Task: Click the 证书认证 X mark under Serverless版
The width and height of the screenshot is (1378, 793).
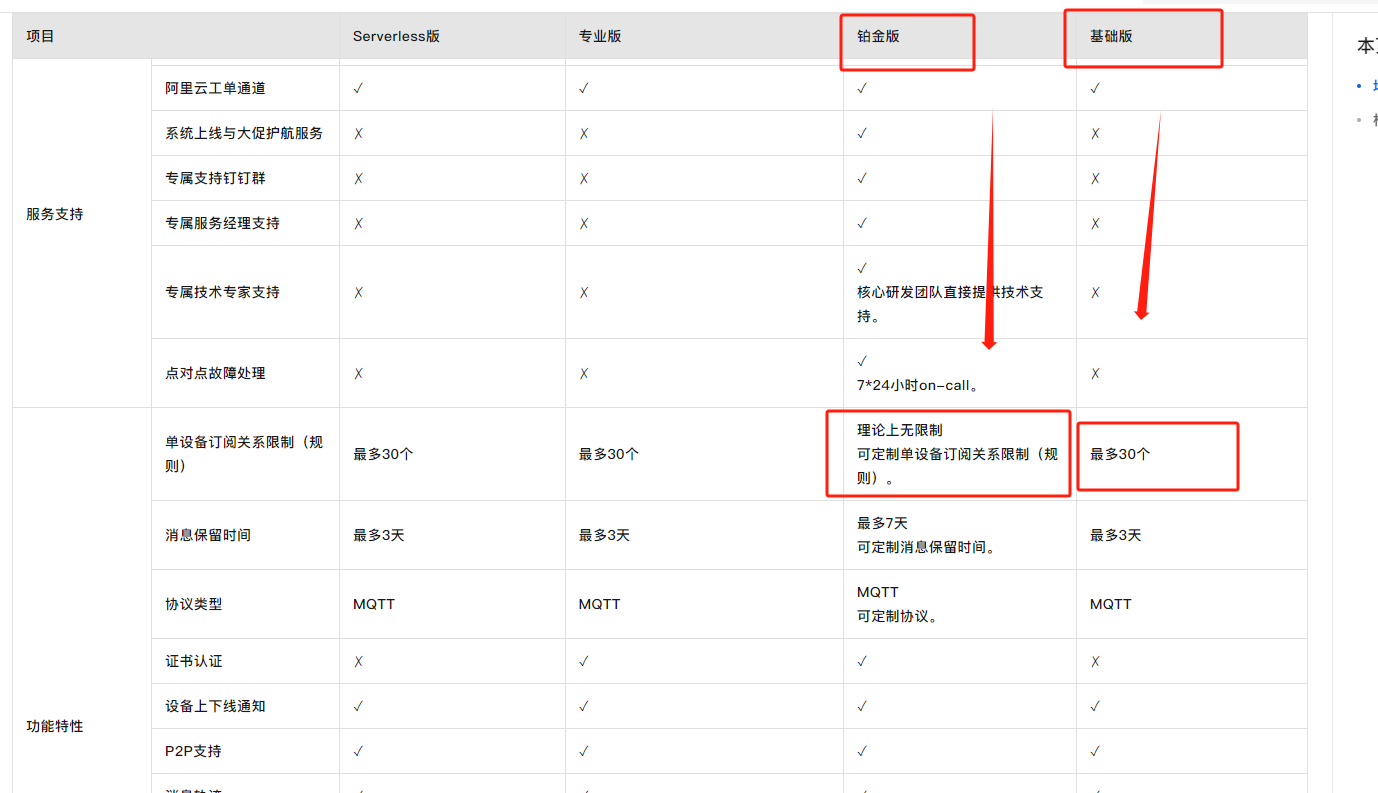Action: pyautogui.click(x=358, y=661)
